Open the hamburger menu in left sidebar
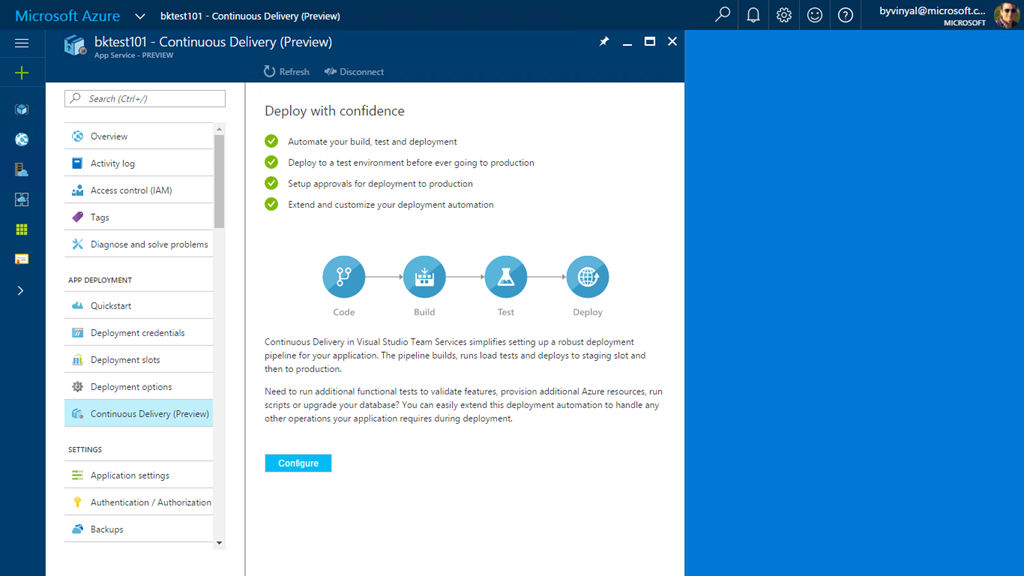The image size is (1024, 576). 22,43
